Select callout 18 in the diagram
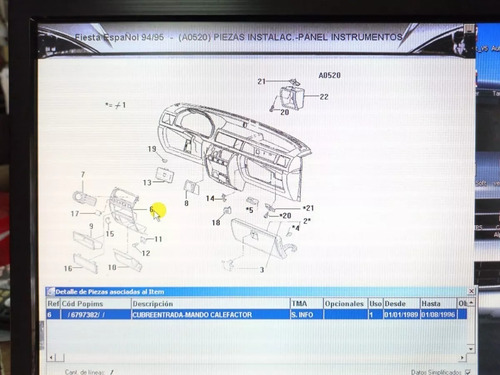 click(x=216, y=222)
